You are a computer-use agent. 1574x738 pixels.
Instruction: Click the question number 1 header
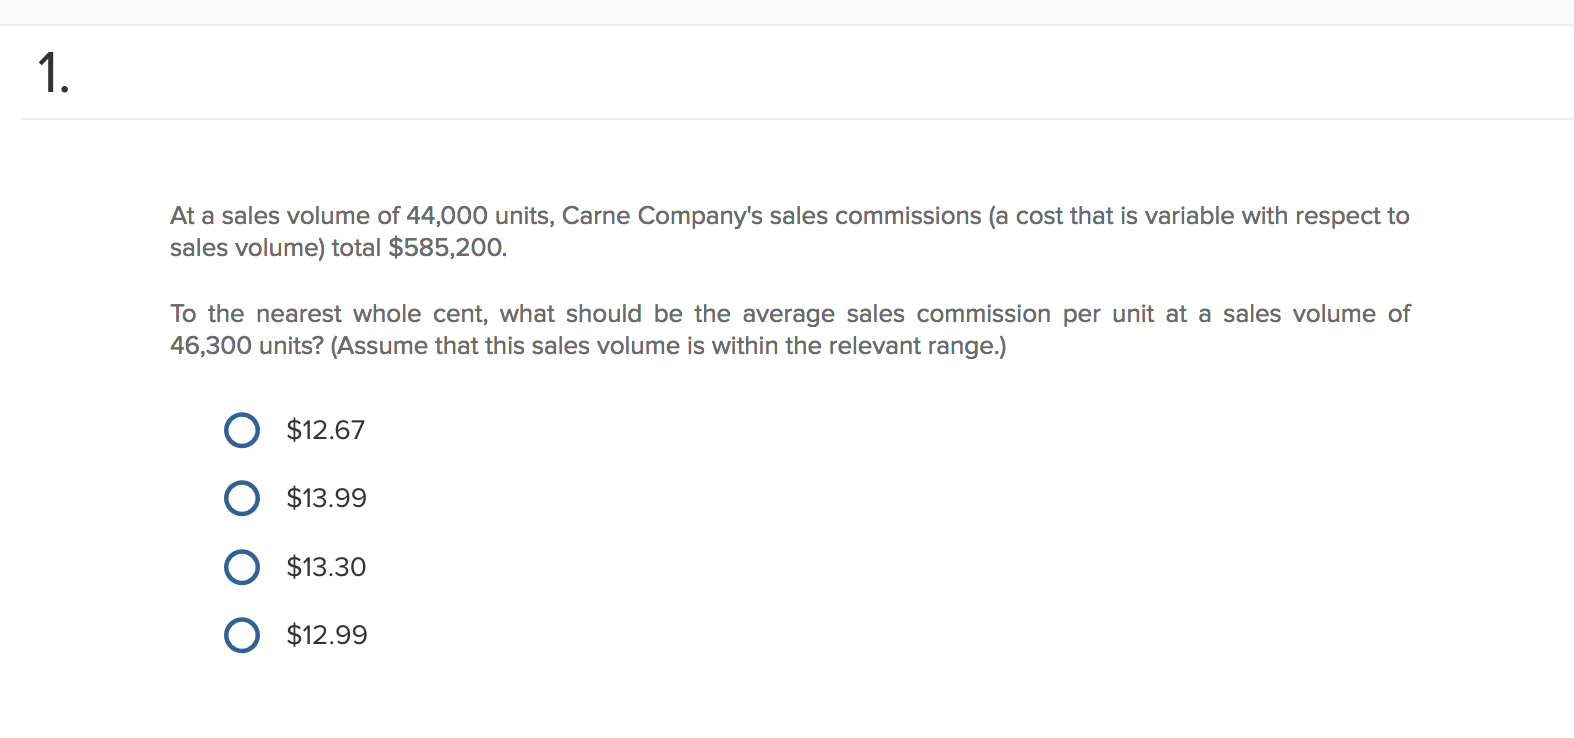(x=53, y=73)
